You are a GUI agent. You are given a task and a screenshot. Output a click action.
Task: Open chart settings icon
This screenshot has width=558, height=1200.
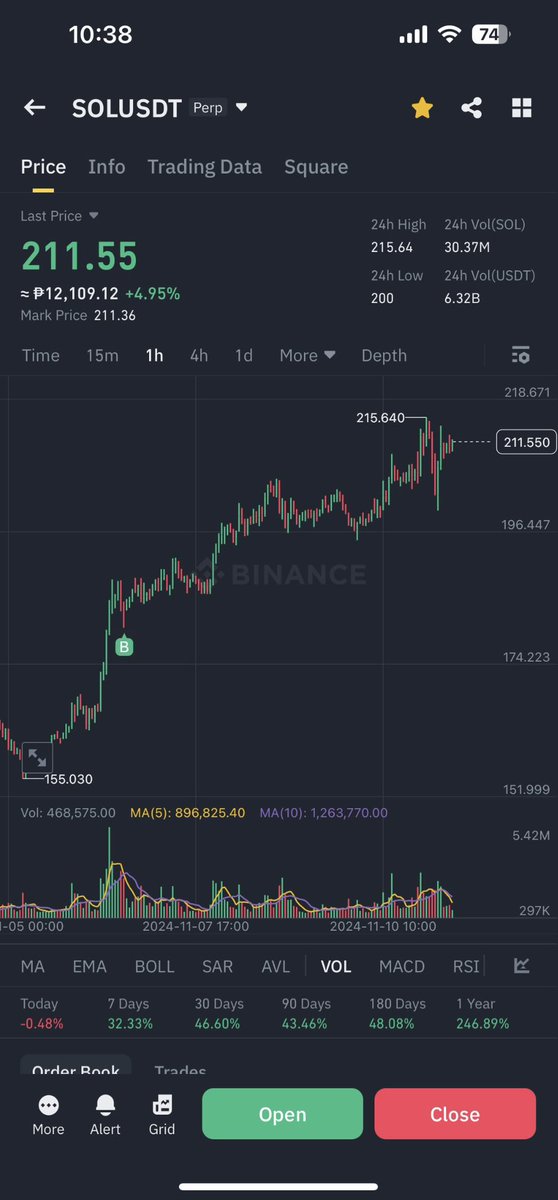click(520, 355)
